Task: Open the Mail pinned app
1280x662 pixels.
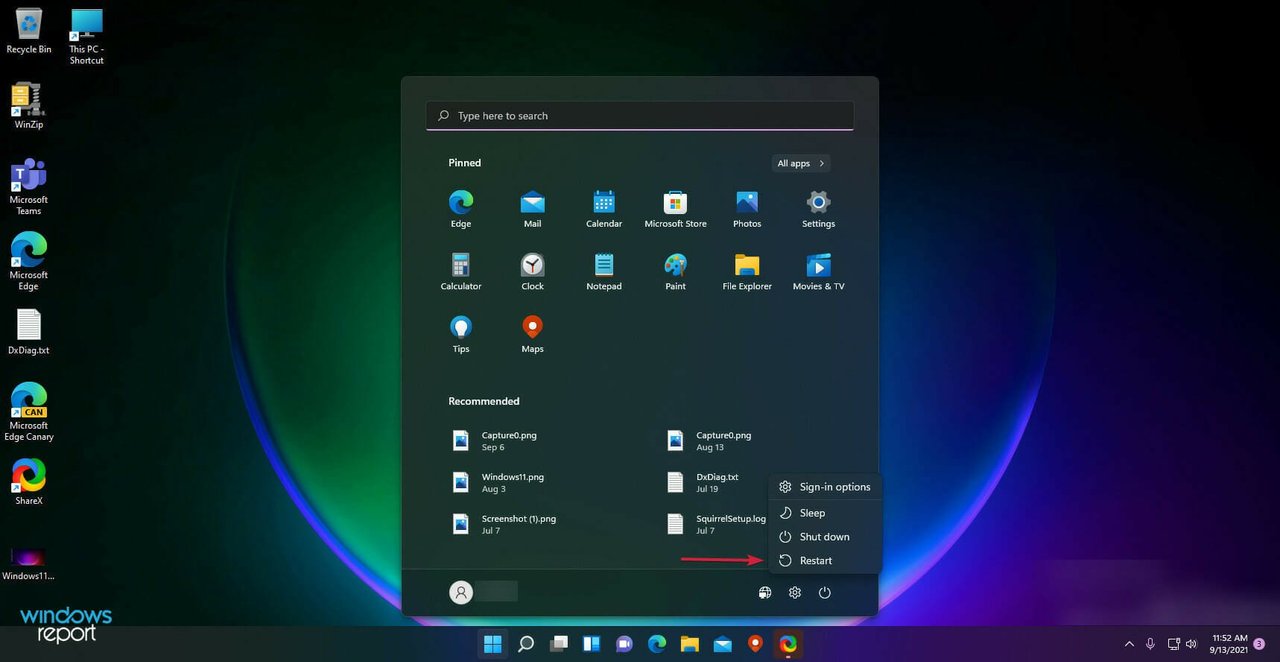Action: [x=532, y=209]
